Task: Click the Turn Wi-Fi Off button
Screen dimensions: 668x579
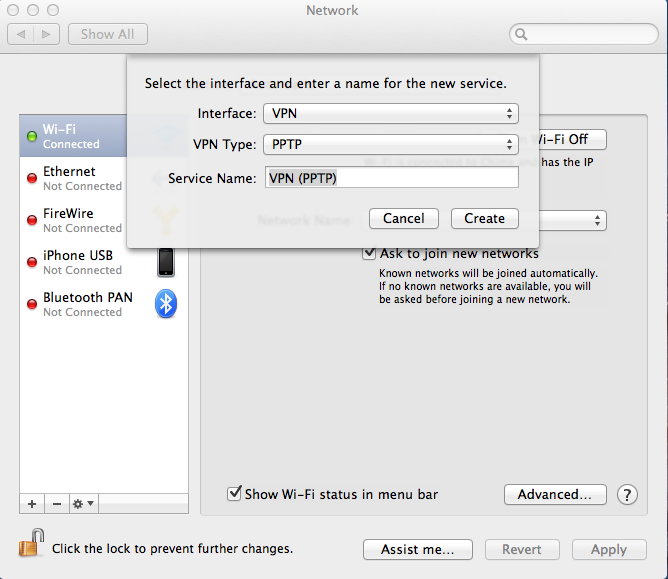Action: point(573,139)
